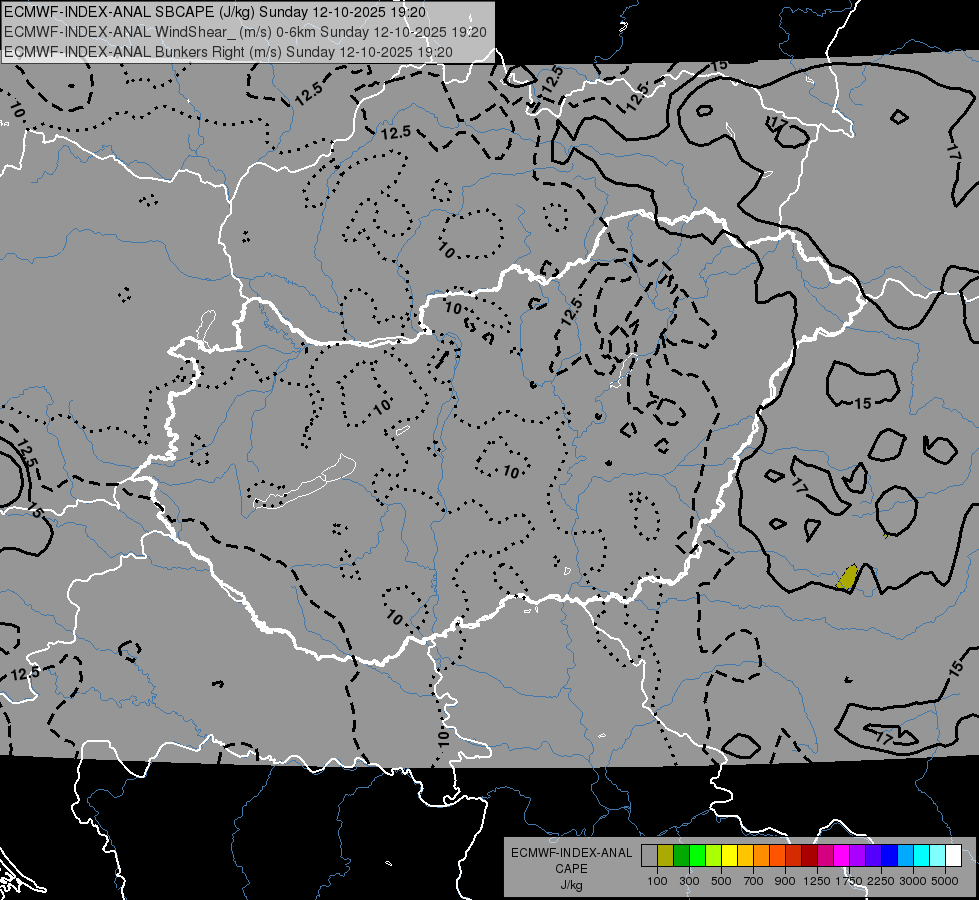Click the pure yellow 500 J/kg swatch
This screenshot has width=979, height=900.
[730, 856]
